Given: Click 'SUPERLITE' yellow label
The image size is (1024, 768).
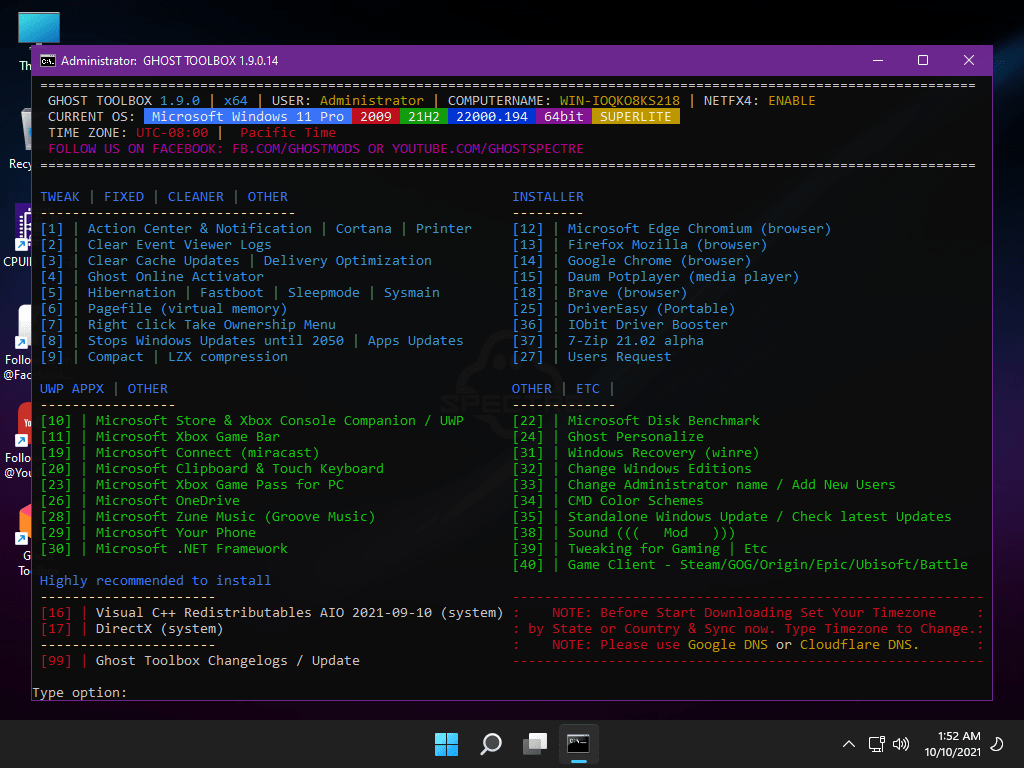Looking at the screenshot, I should pos(636,116).
